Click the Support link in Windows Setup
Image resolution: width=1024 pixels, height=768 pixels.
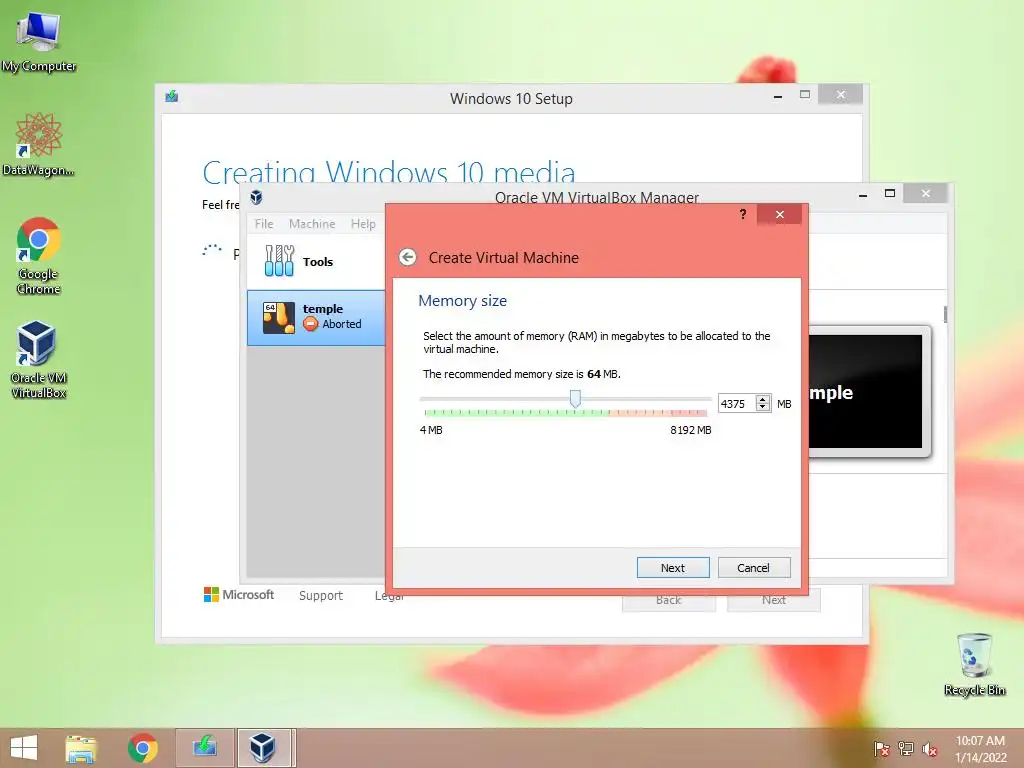pos(321,595)
